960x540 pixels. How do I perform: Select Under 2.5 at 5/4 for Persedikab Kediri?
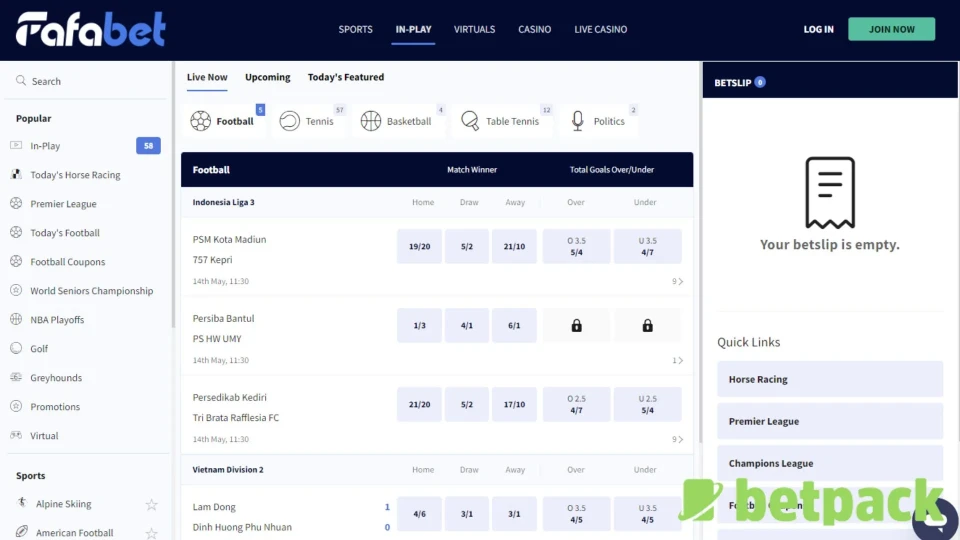(647, 404)
